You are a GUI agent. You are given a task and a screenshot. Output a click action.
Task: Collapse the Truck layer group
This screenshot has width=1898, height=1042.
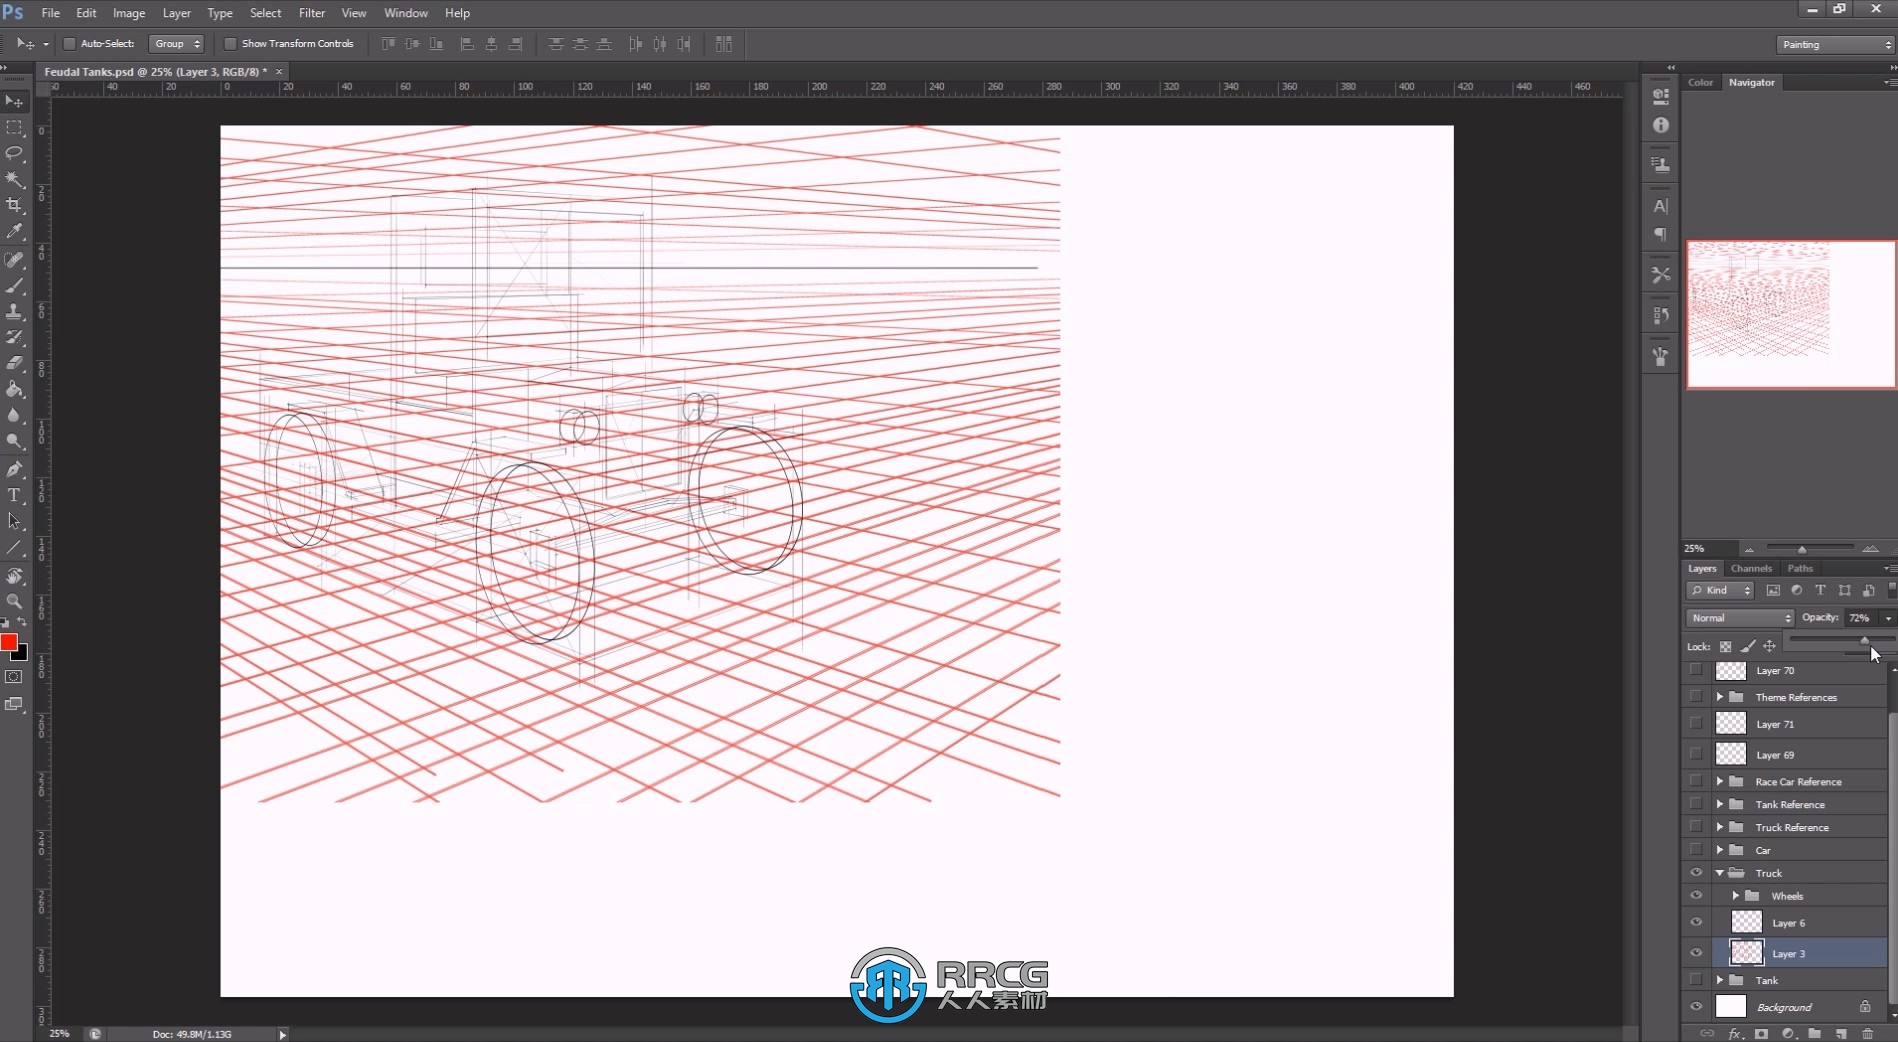pos(1720,873)
